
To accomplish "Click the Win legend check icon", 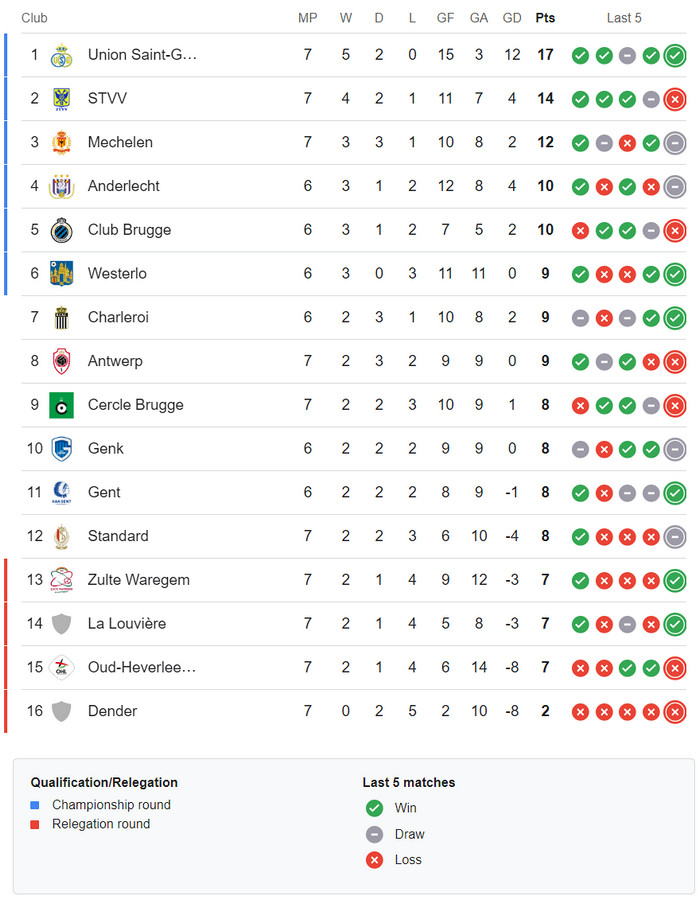I will [x=374, y=808].
